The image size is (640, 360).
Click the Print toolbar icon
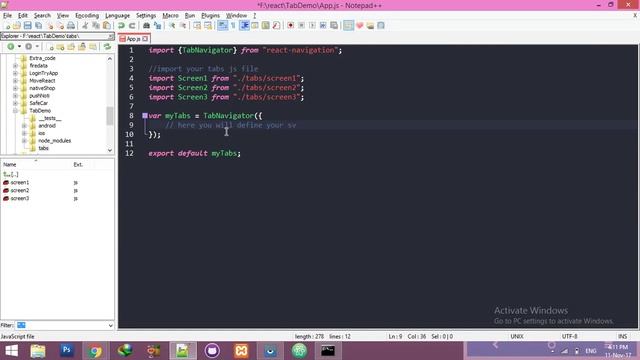(71, 26)
